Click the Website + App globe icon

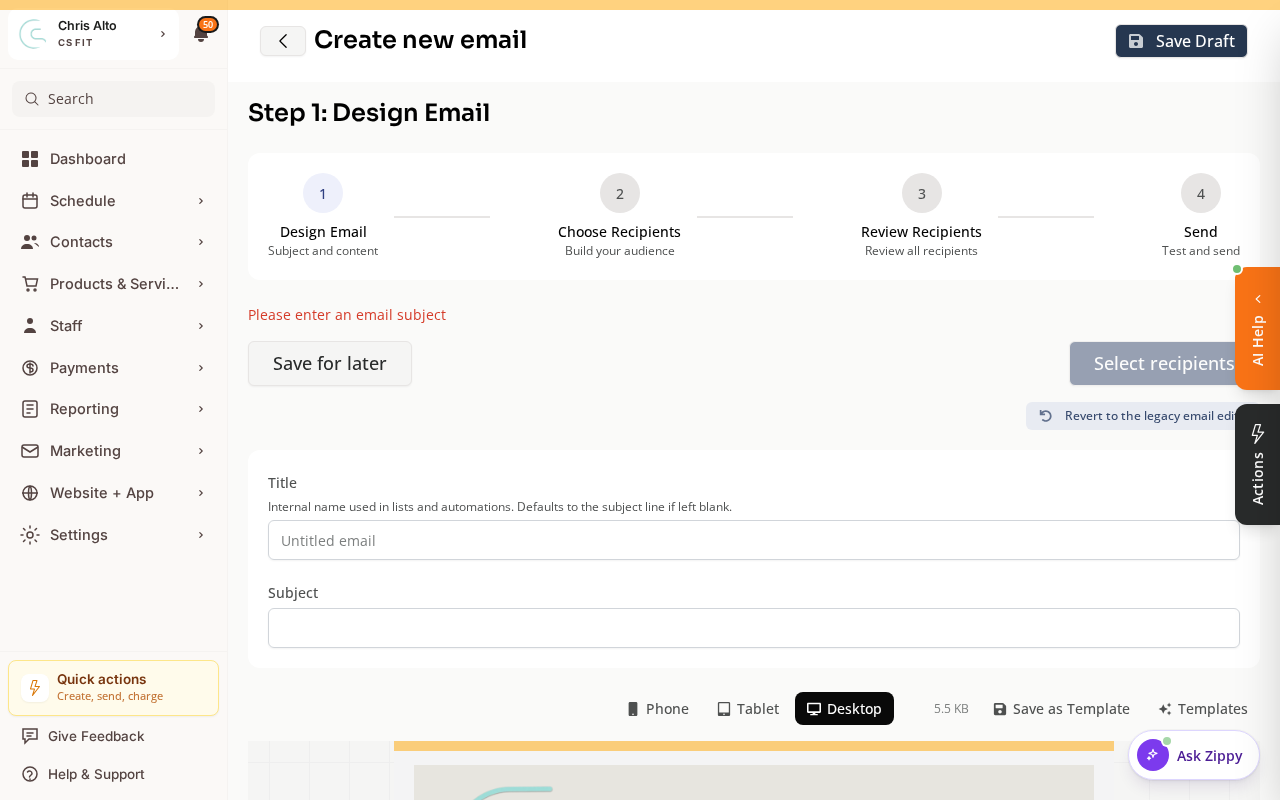pos(30,493)
